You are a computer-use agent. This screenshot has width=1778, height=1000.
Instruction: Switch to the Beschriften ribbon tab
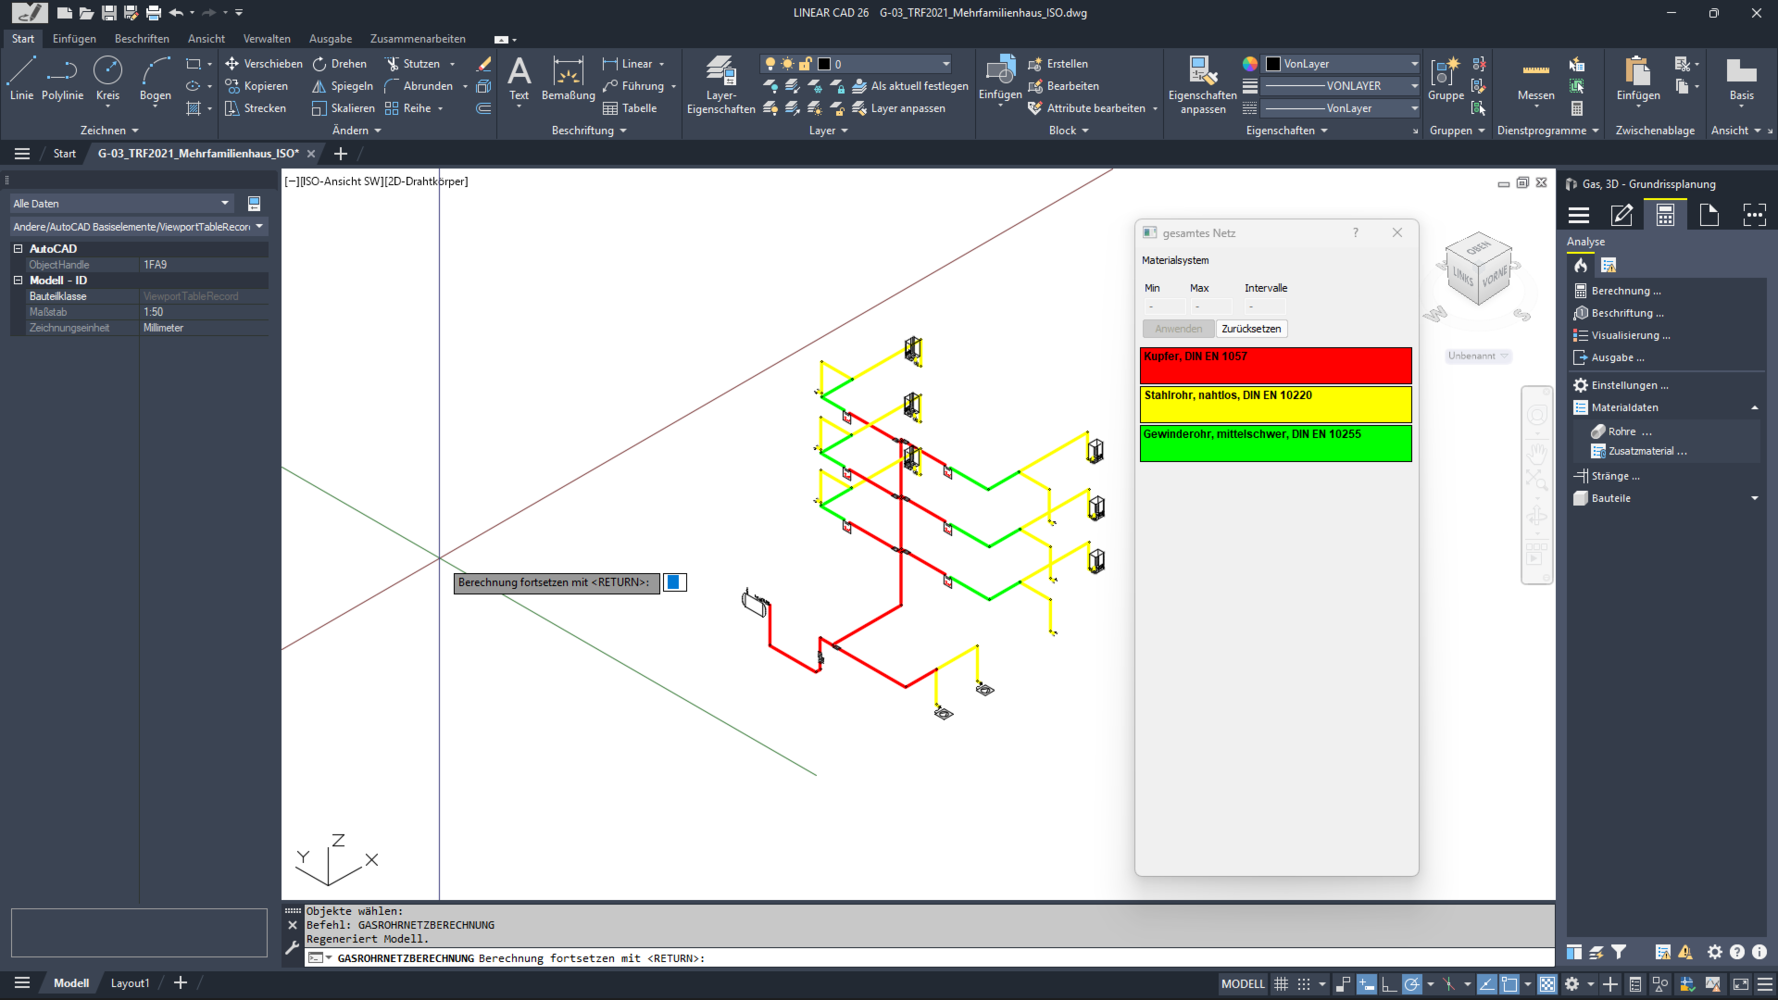click(142, 39)
